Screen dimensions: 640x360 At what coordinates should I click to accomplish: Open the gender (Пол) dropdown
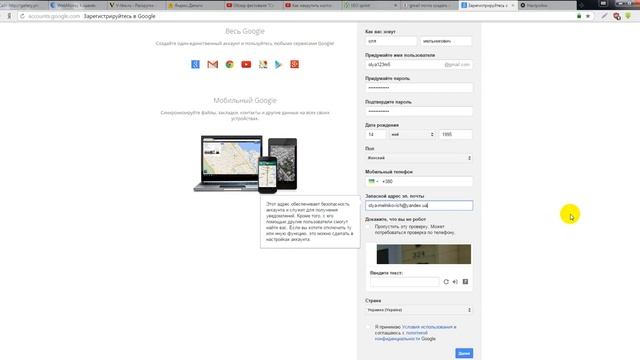419,158
